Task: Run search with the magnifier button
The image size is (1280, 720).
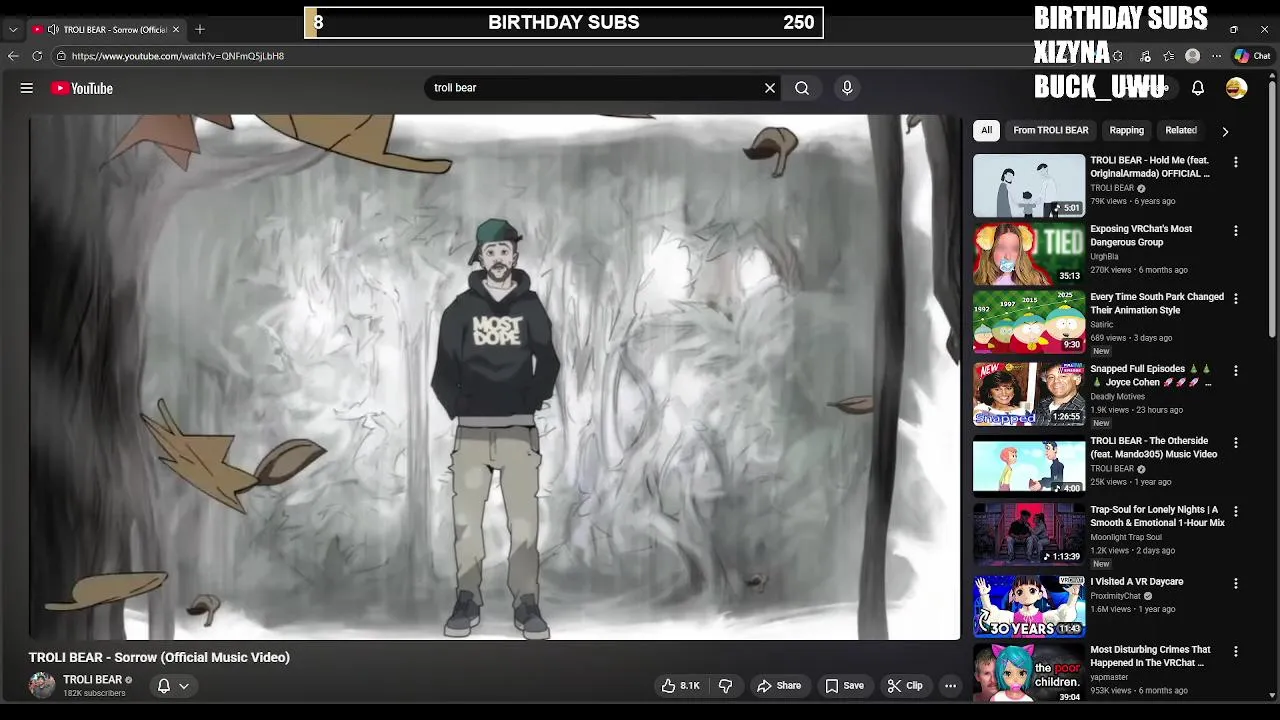Action: pos(802,88)
